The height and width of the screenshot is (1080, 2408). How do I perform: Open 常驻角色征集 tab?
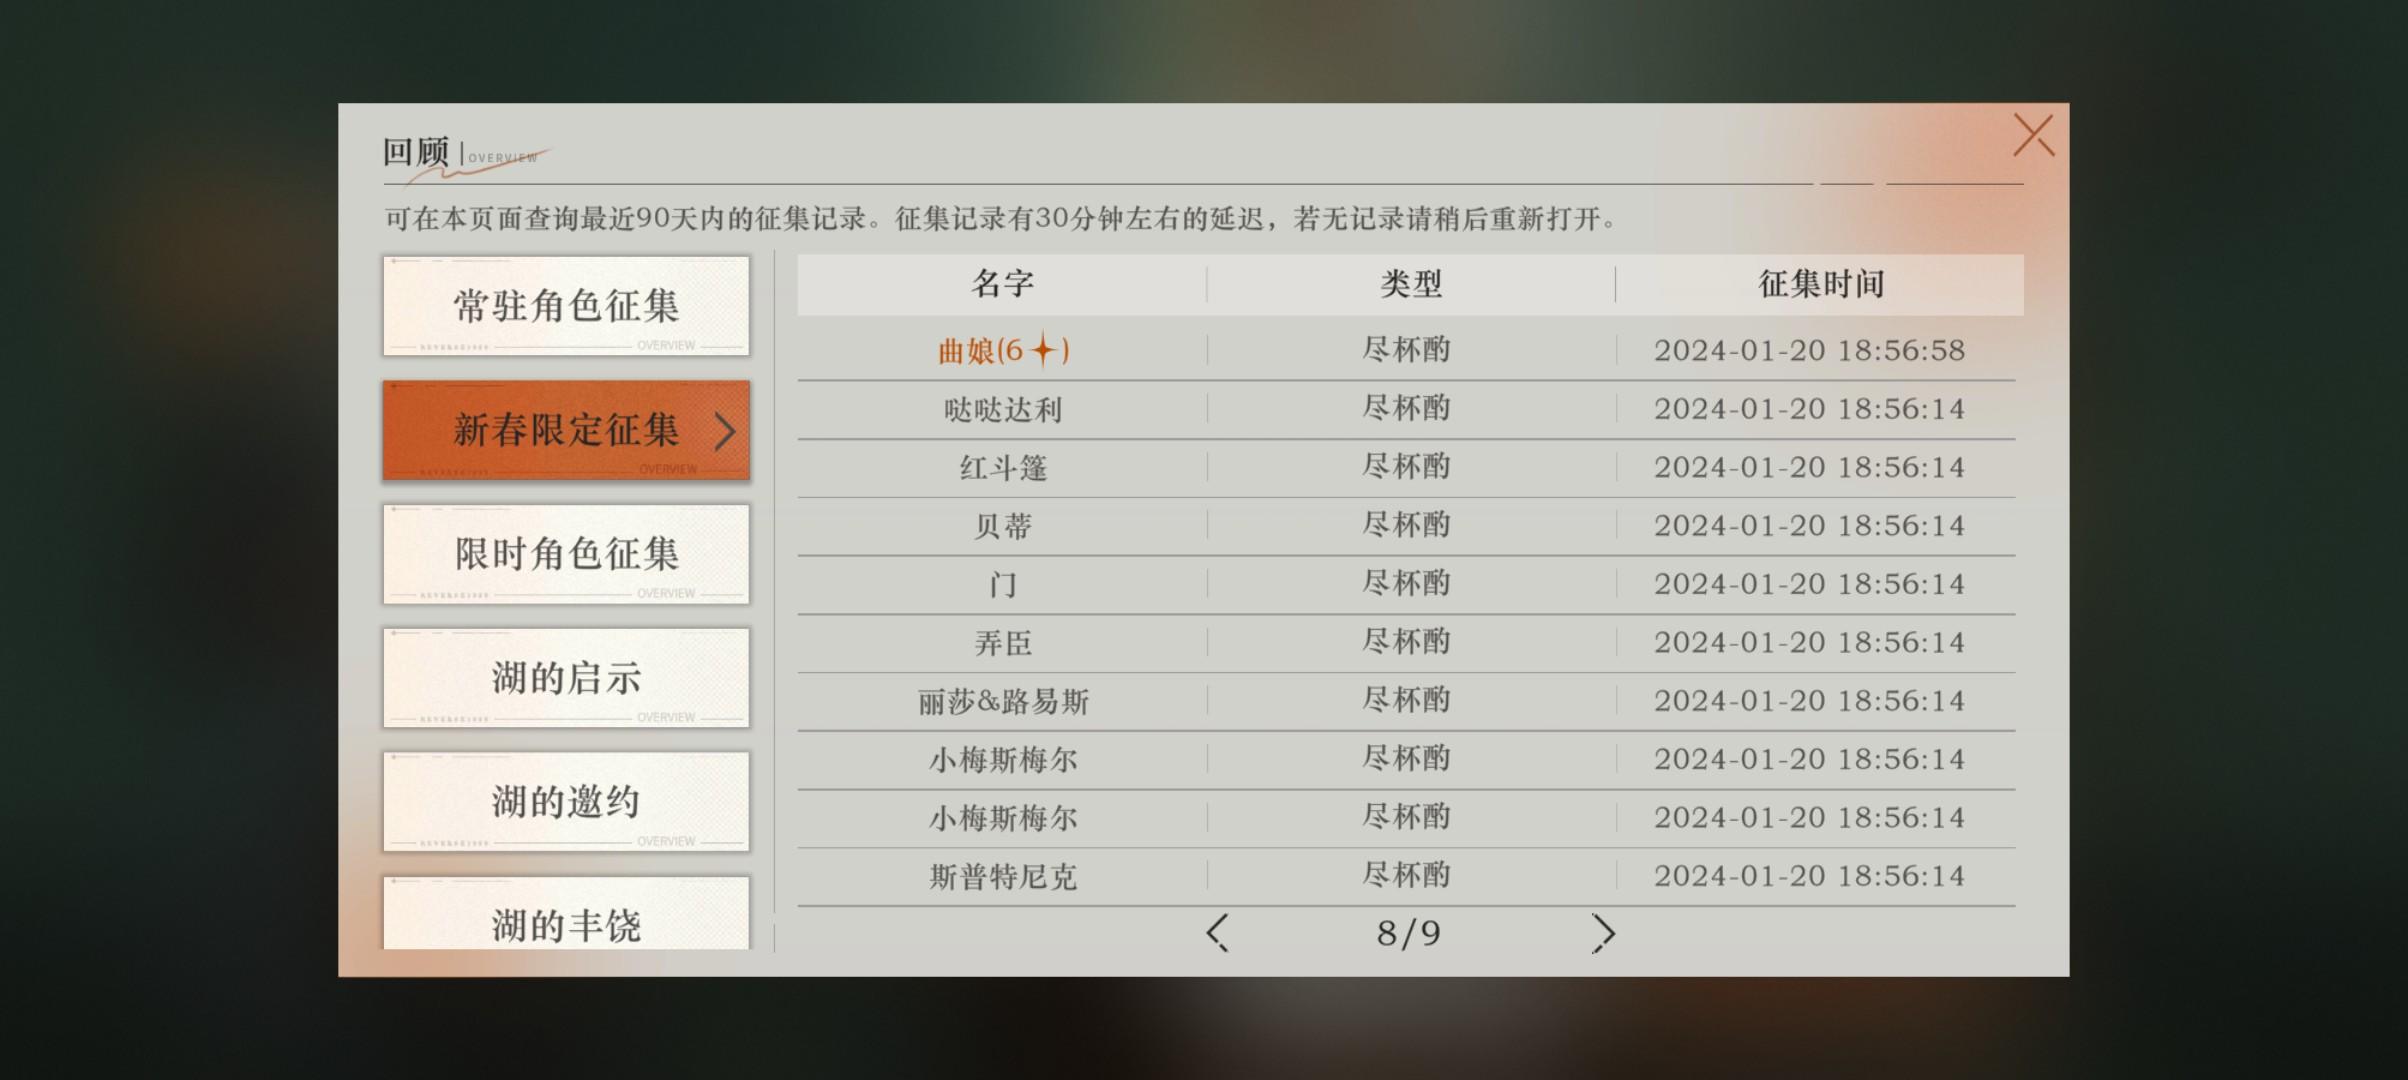pyautogui.click(x=566, y=306)
